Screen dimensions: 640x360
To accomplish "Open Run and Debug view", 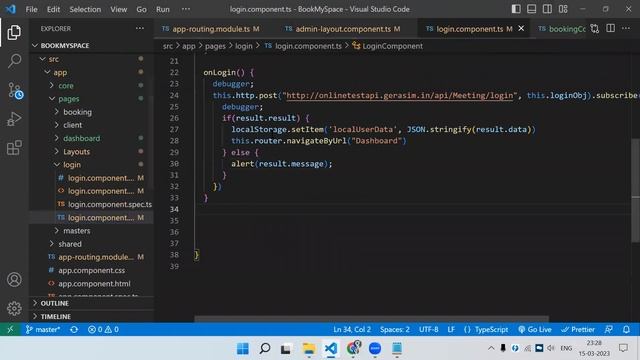I will (14, 119).
